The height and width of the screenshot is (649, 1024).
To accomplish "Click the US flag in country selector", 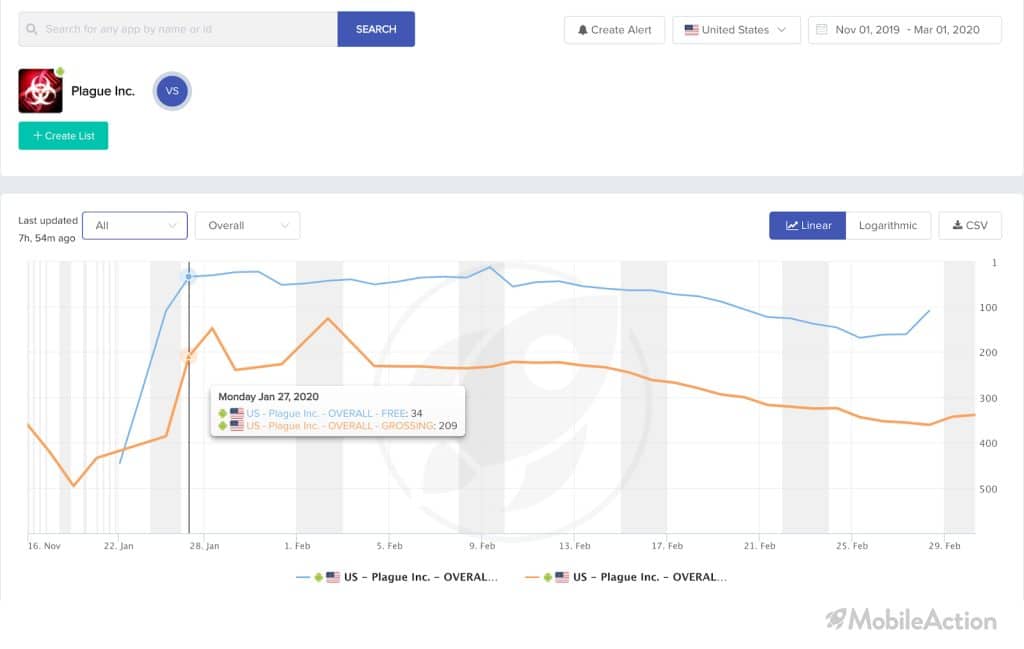I will tap(692, 30).
